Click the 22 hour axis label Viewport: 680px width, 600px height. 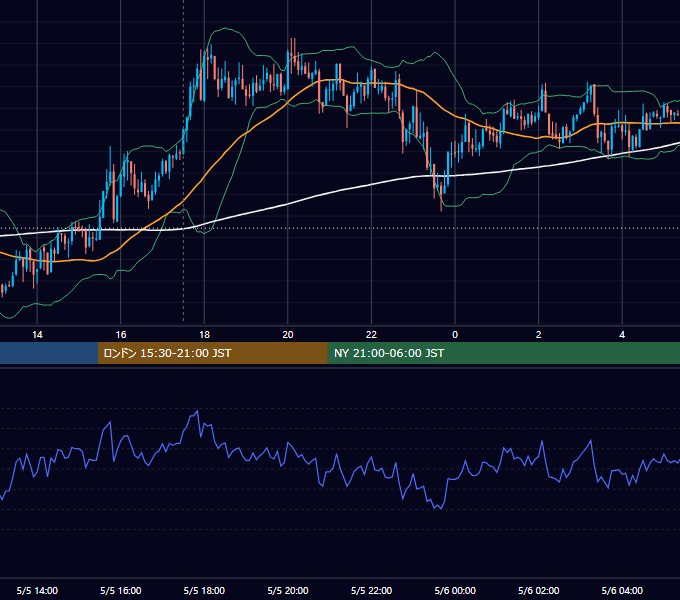(371, 335)
